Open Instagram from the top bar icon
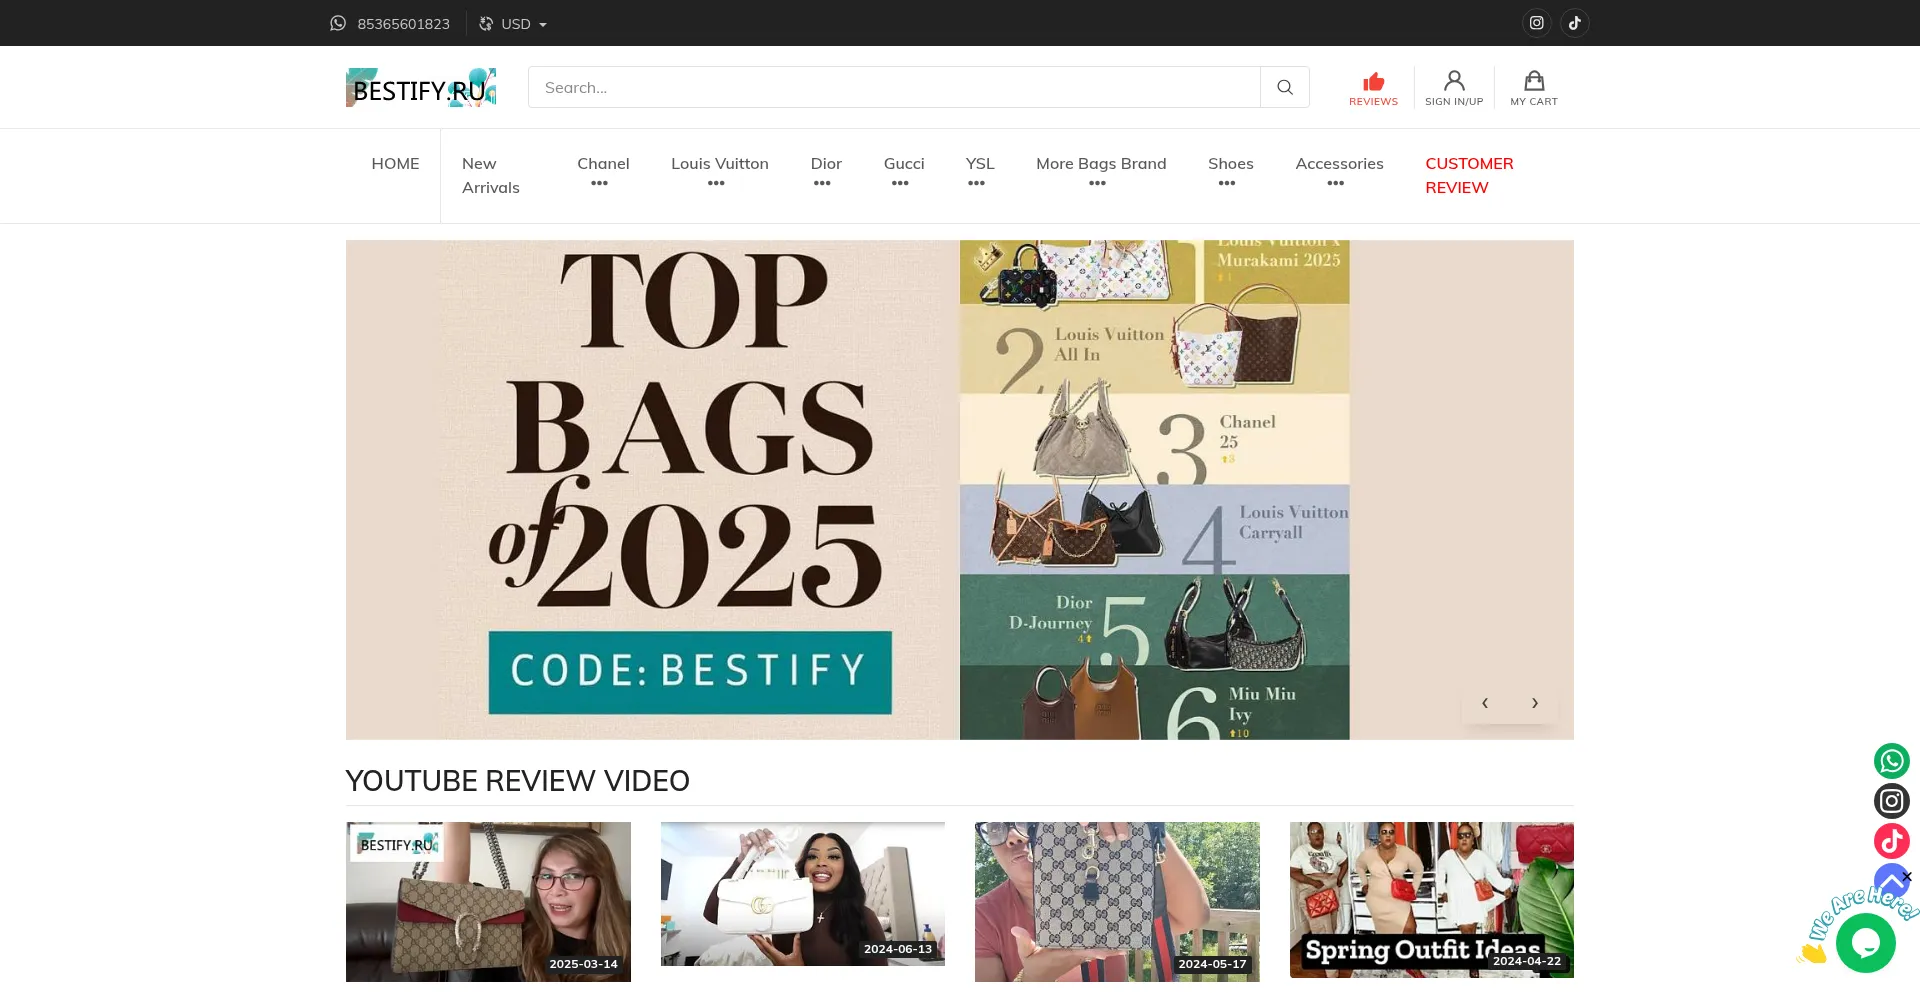1920x993 pixels. pyautogui.click(x=1537, y=23)
